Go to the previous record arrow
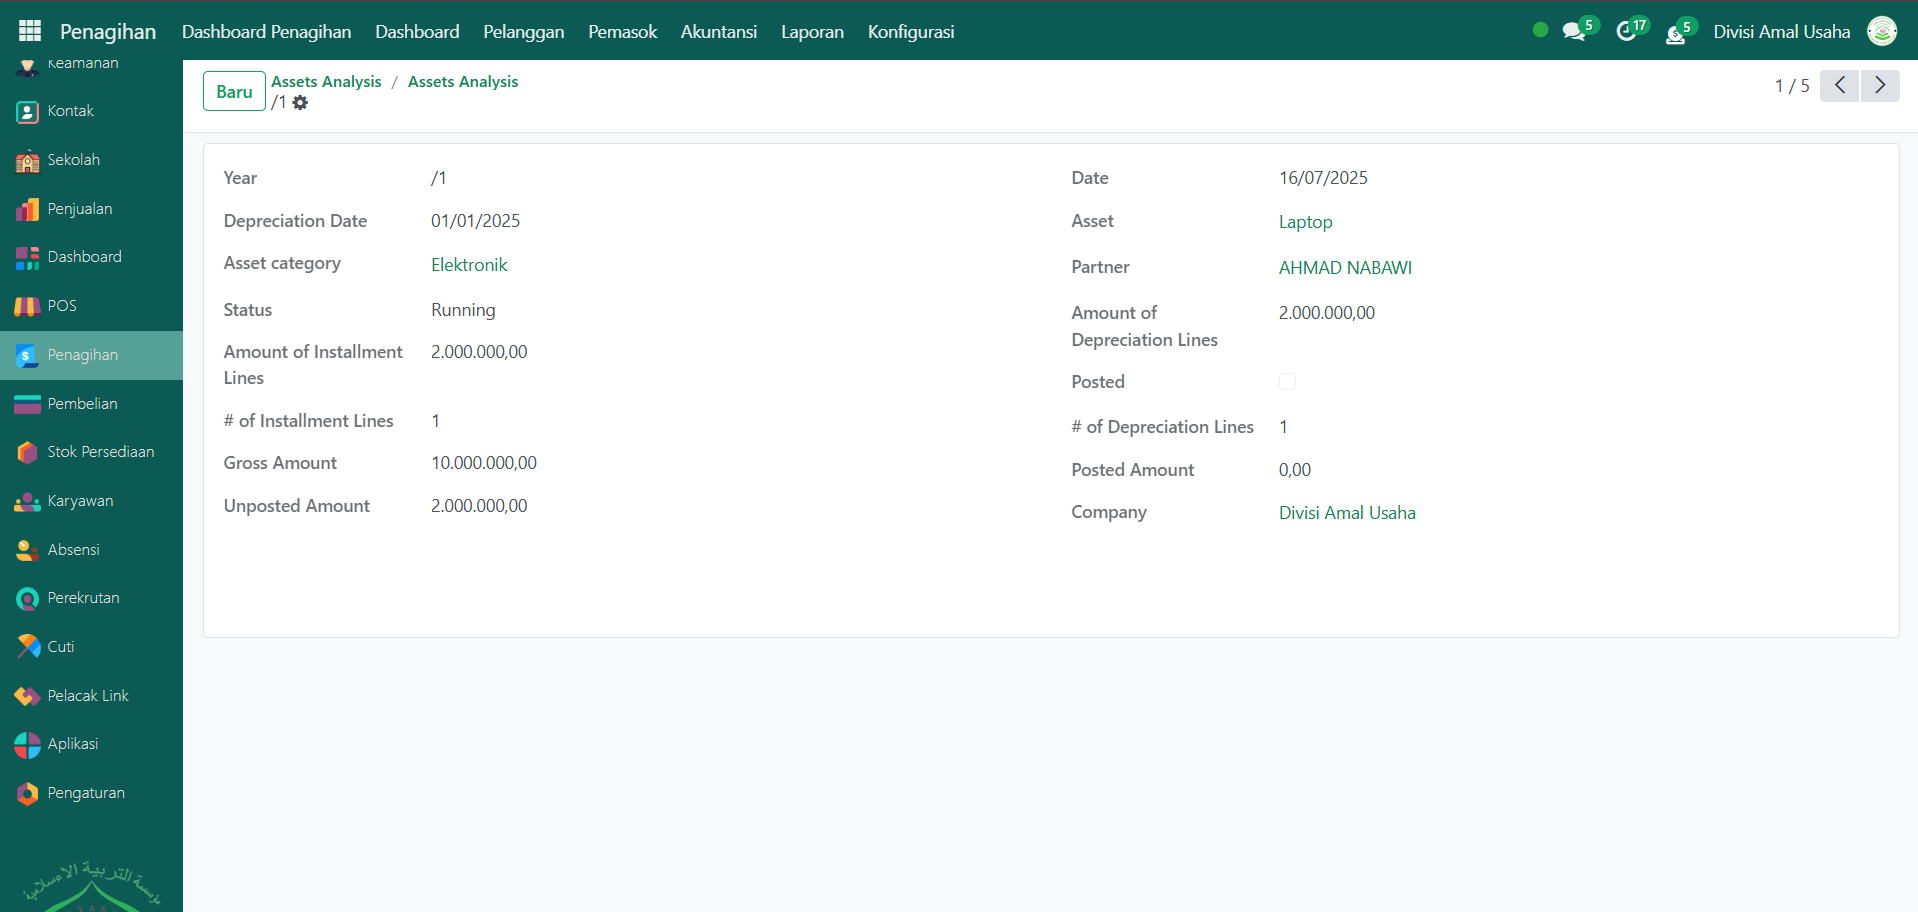The height and width of the screenshot is (912, 1918). [1839, 86]
